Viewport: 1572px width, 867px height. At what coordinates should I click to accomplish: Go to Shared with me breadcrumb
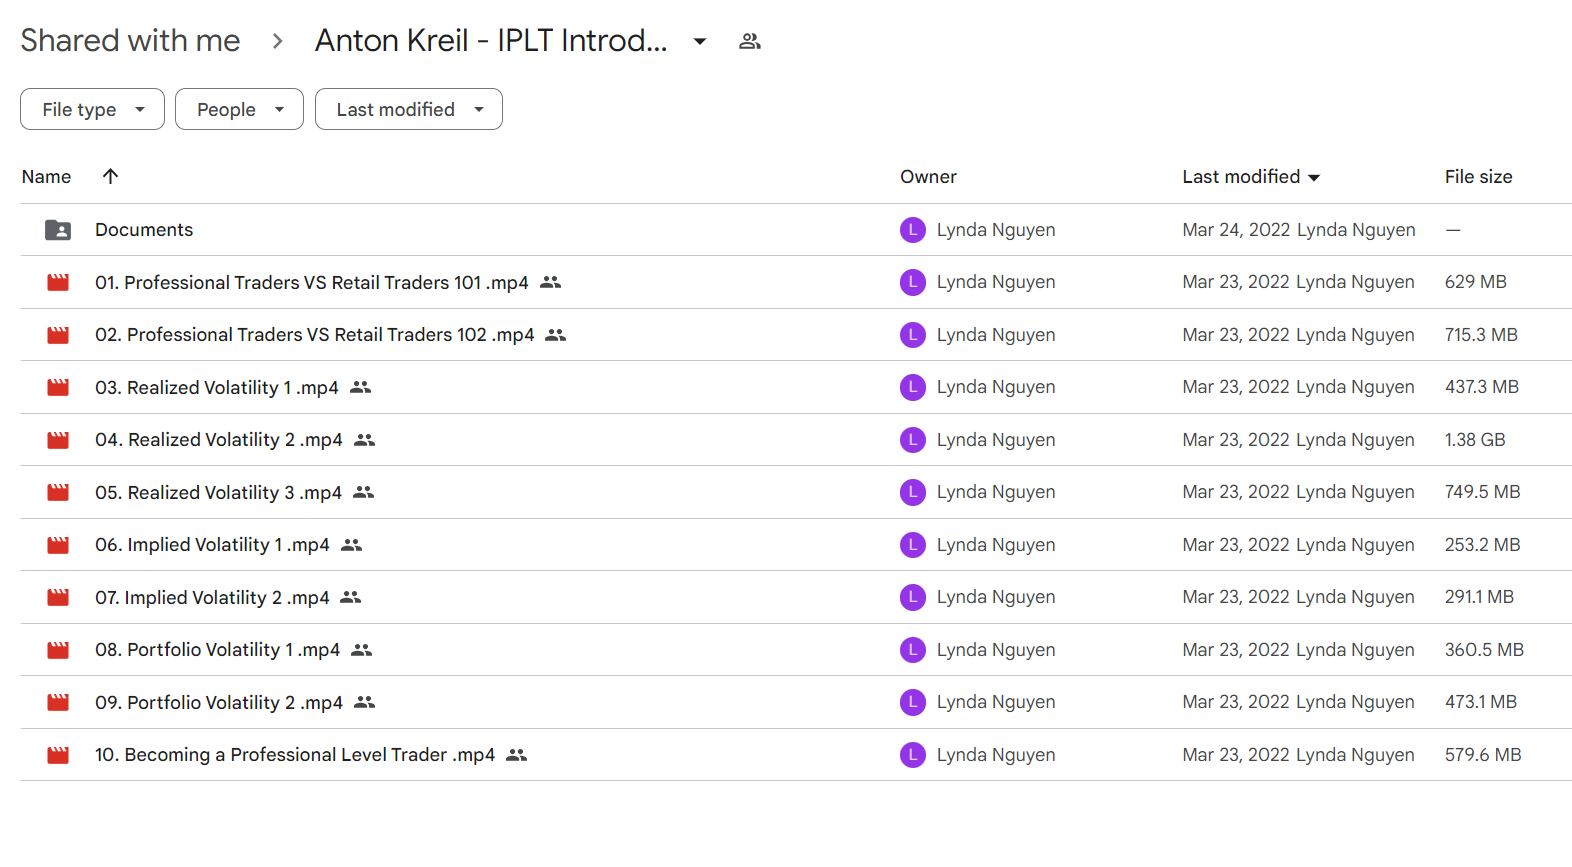(131, 40)
